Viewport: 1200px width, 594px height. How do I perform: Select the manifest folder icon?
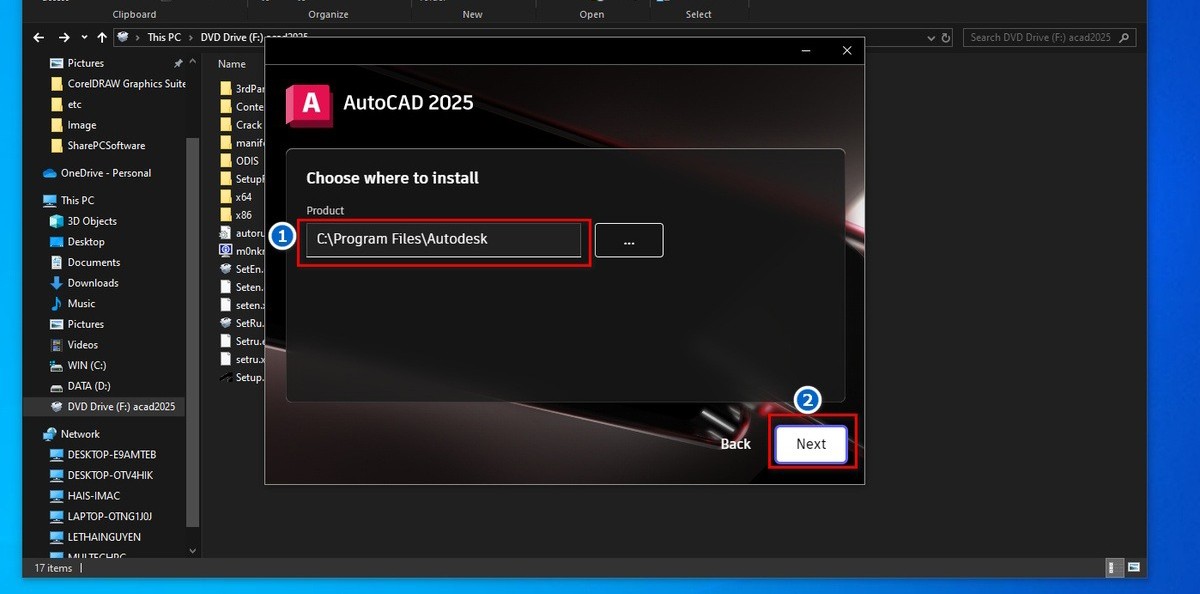[226, 142]
